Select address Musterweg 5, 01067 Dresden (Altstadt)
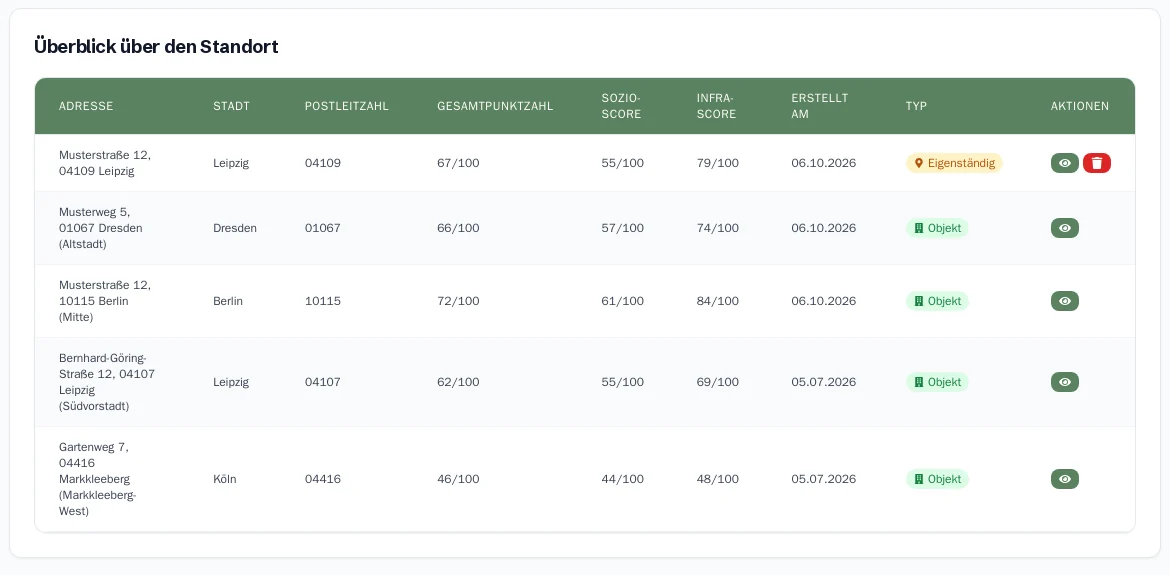The height and width of the screenshot is (575, 1170). click(101, 228)
